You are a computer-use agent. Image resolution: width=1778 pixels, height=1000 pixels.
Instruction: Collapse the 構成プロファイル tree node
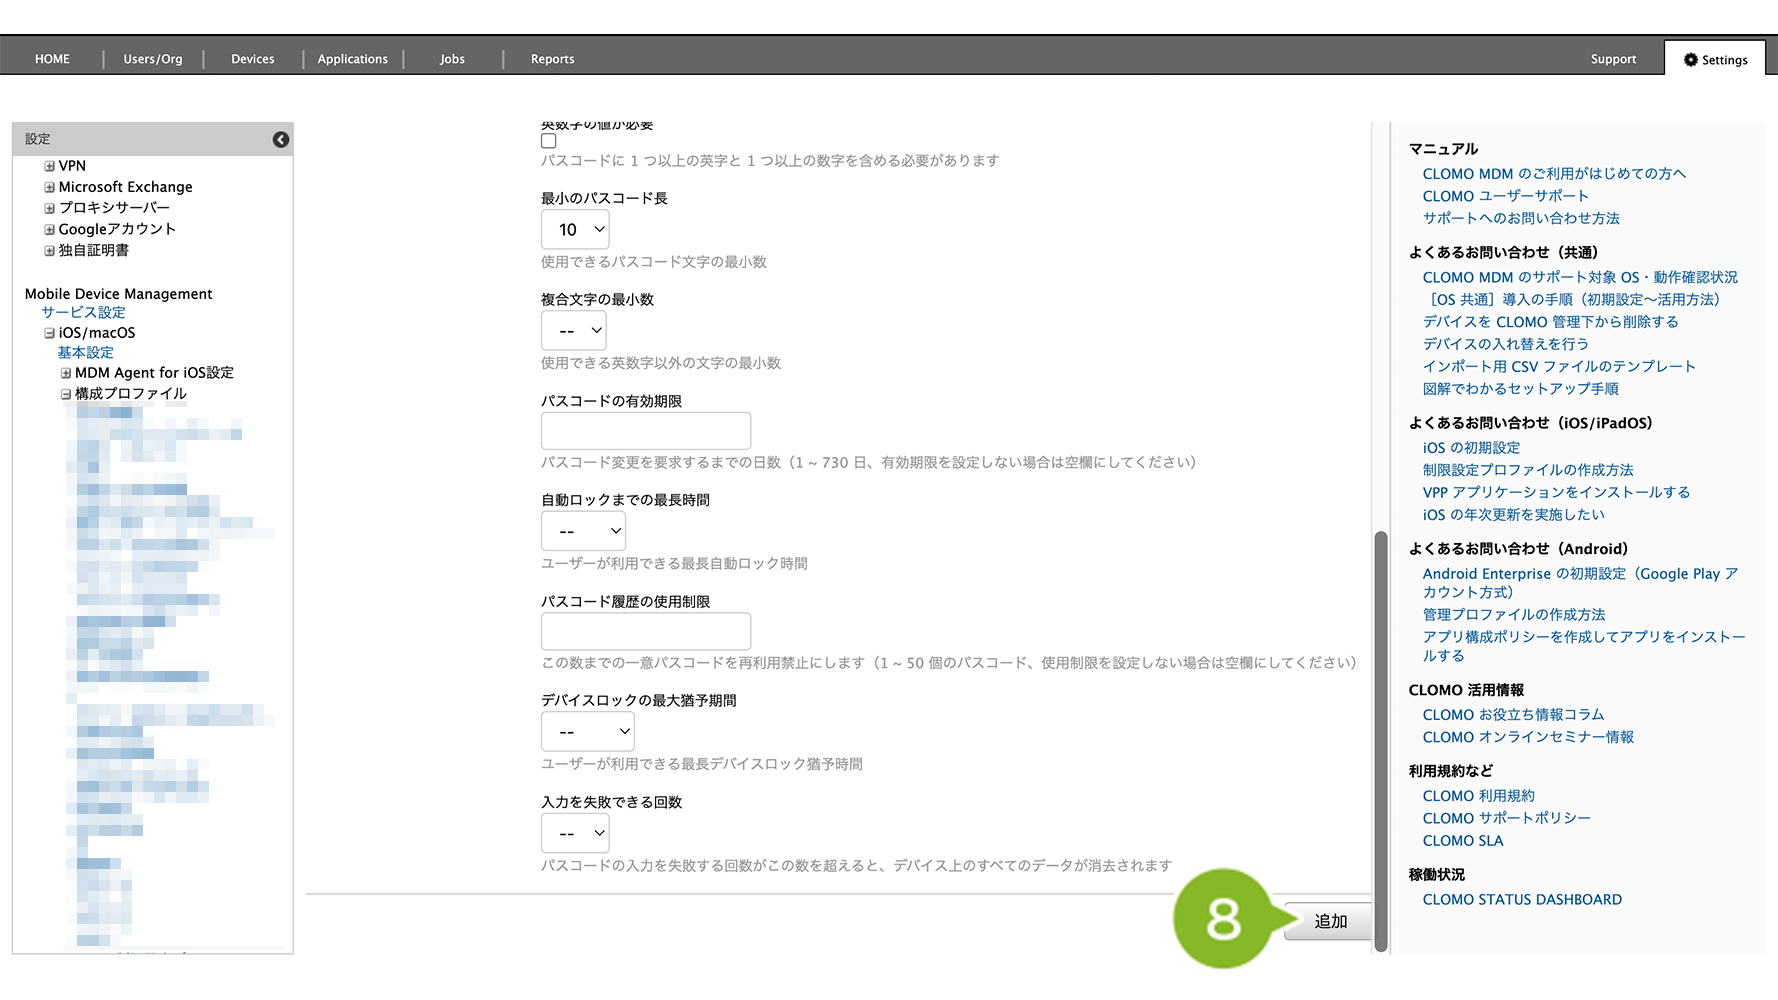(x=66, y=394)
